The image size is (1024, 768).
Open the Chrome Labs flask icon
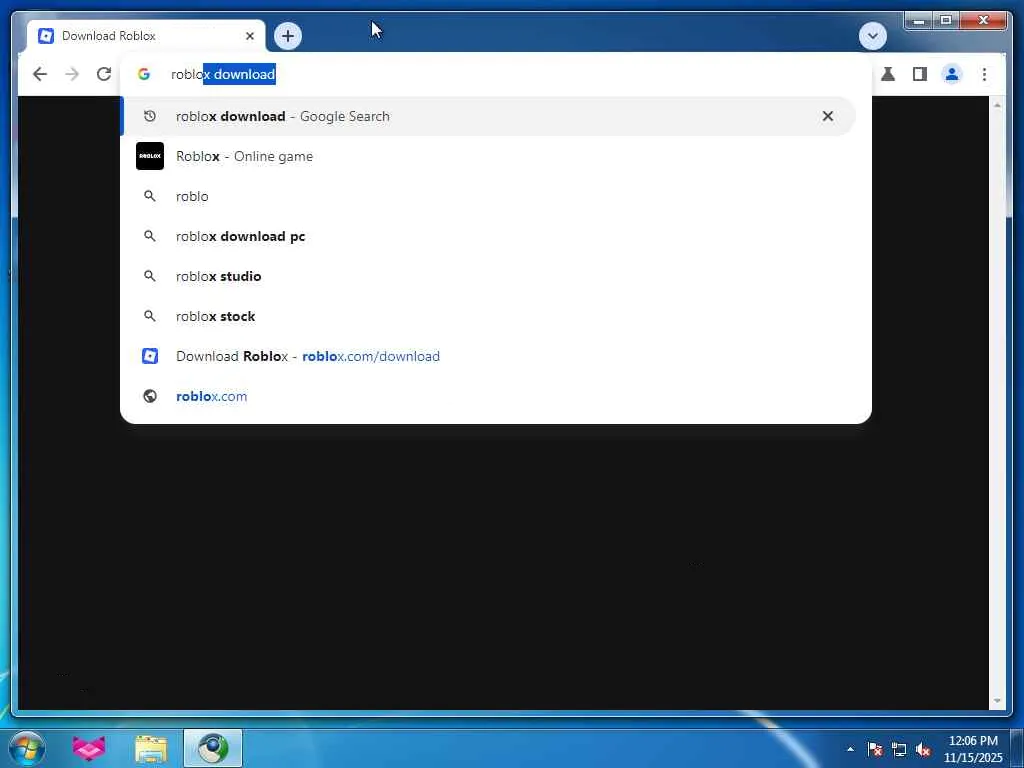888,74
